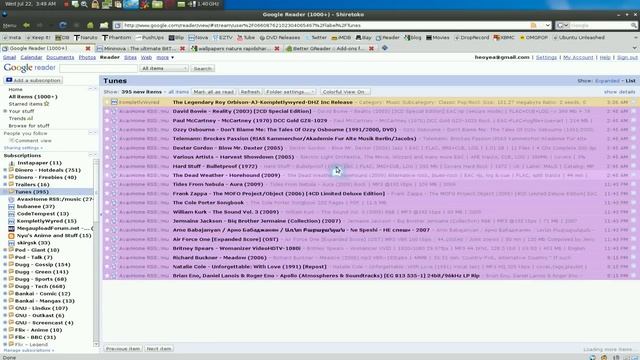
Task: Click the subscriptions list scrollbar
Action: (96, 253)
